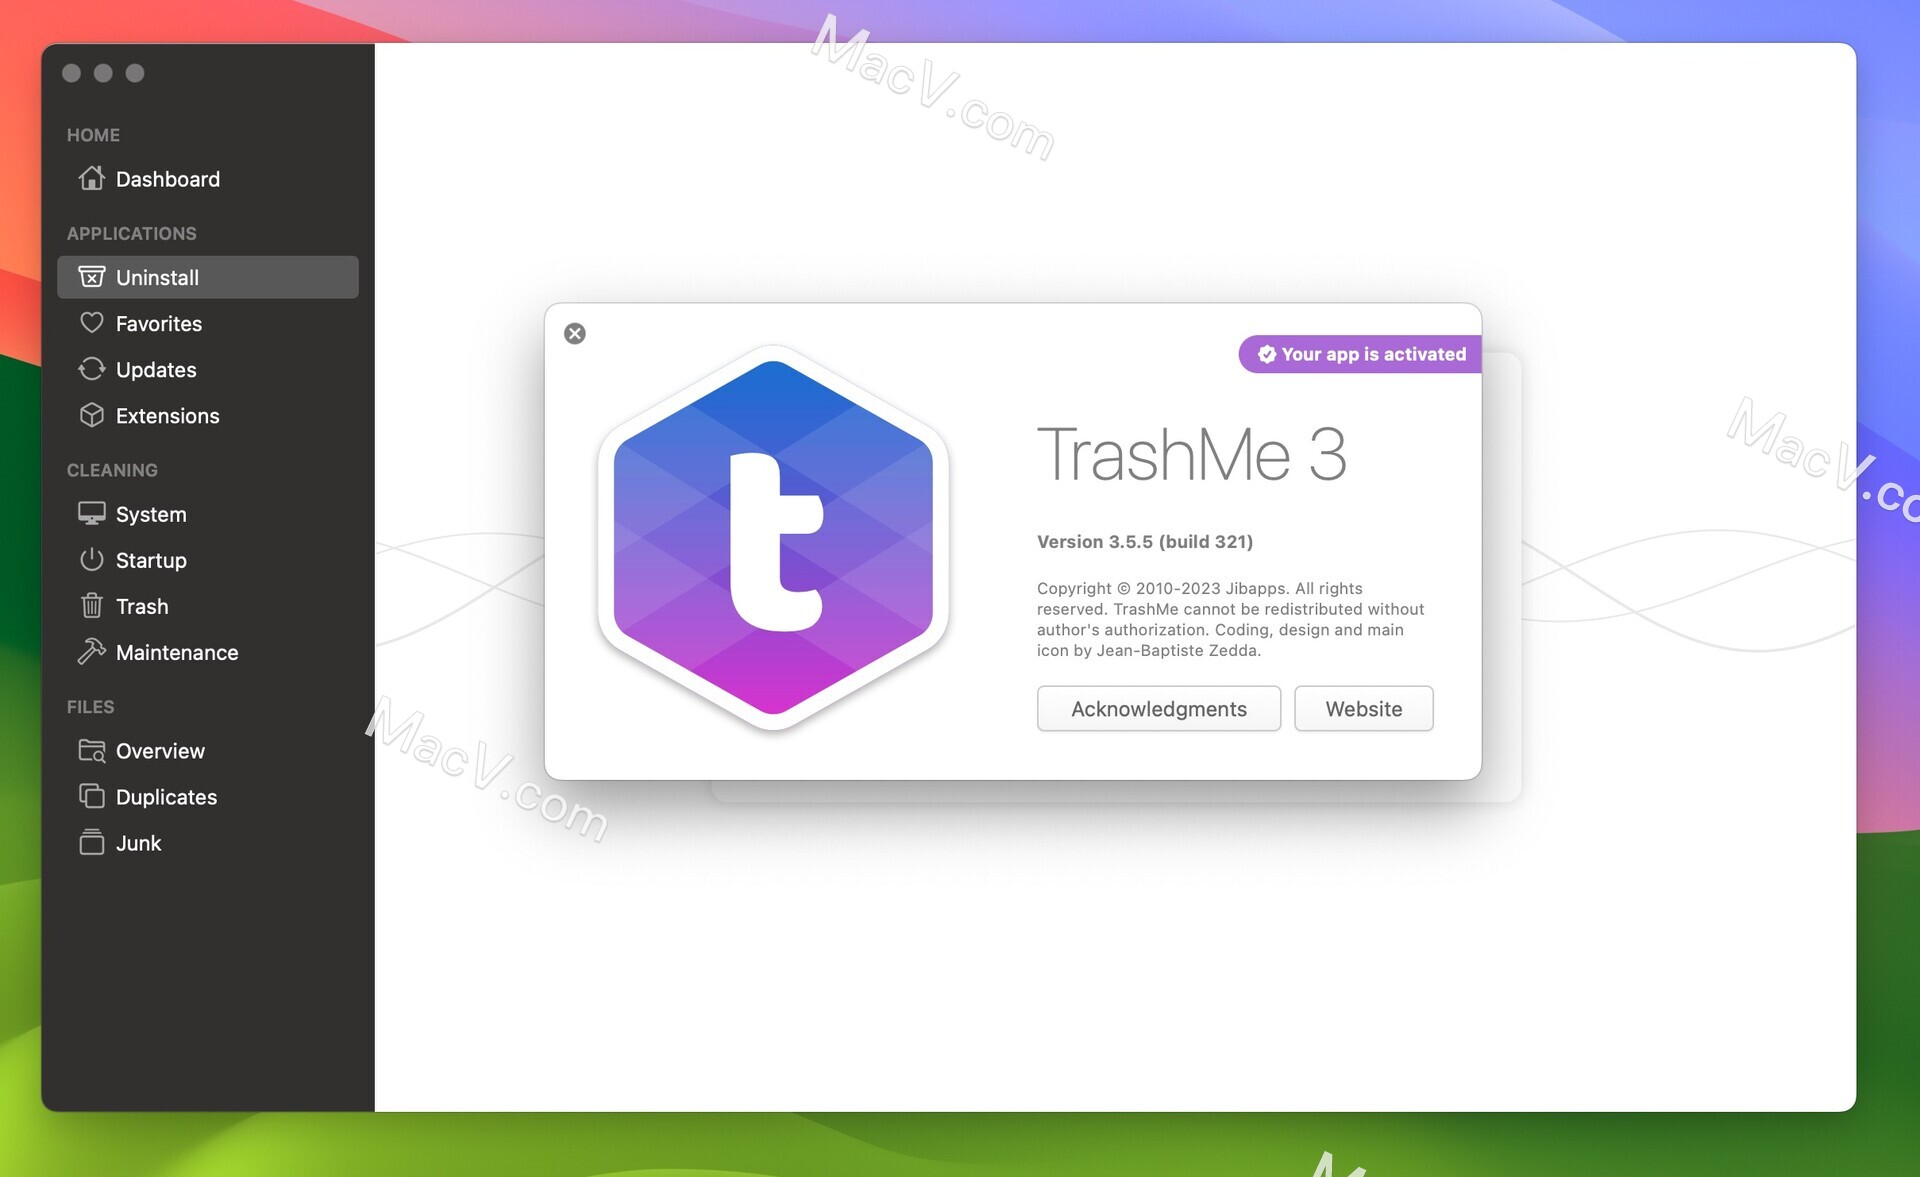
Task: Expand the Files sidebar section
Action: 89,705
